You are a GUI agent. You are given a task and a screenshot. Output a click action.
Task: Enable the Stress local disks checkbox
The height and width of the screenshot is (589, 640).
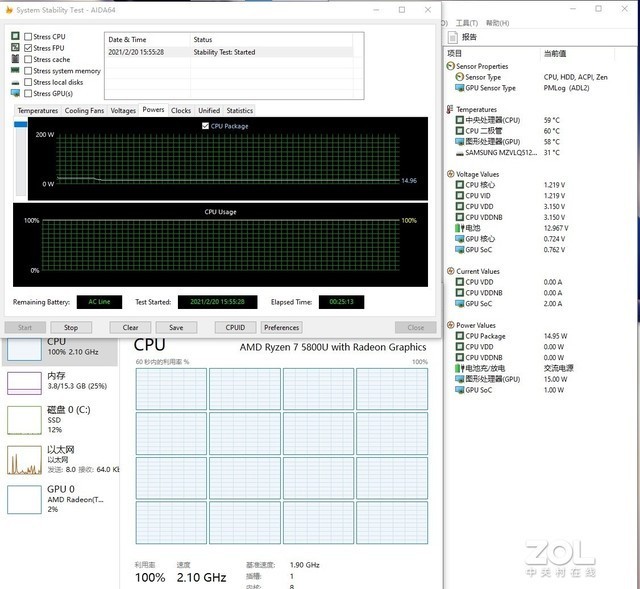(28, 82)
